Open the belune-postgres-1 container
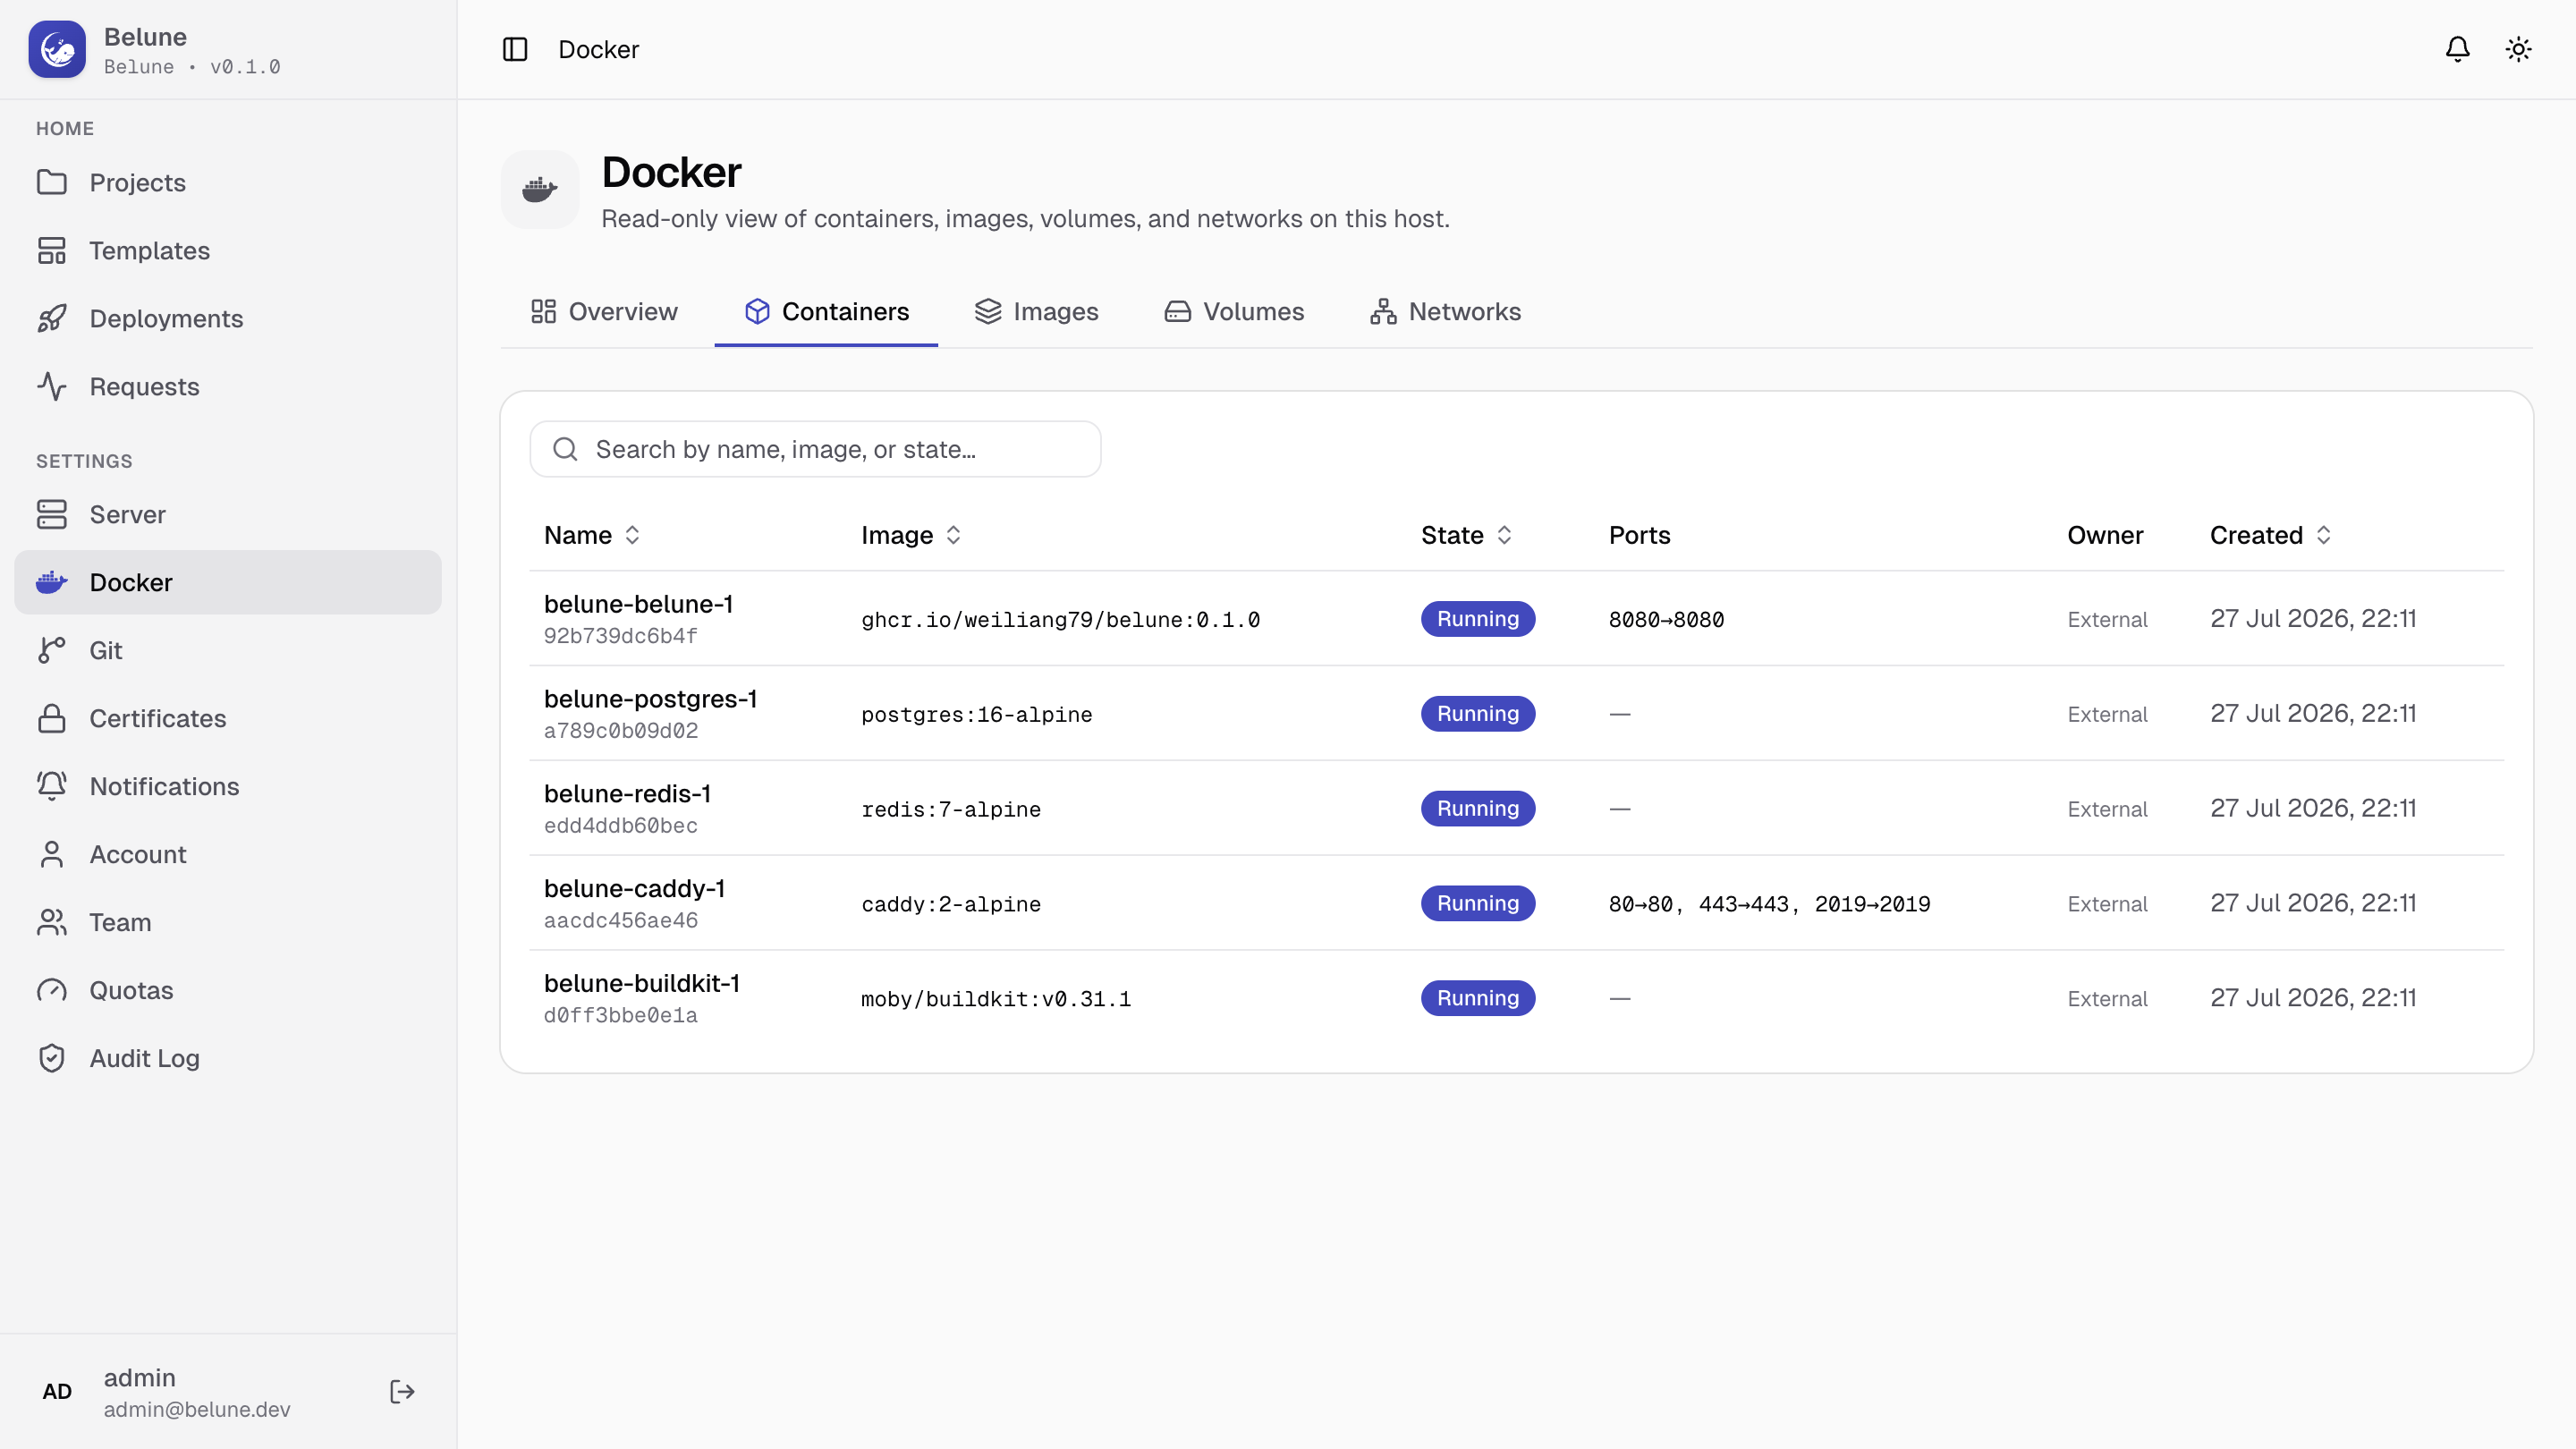The image size is (2576, 1449). coord(650,699)
